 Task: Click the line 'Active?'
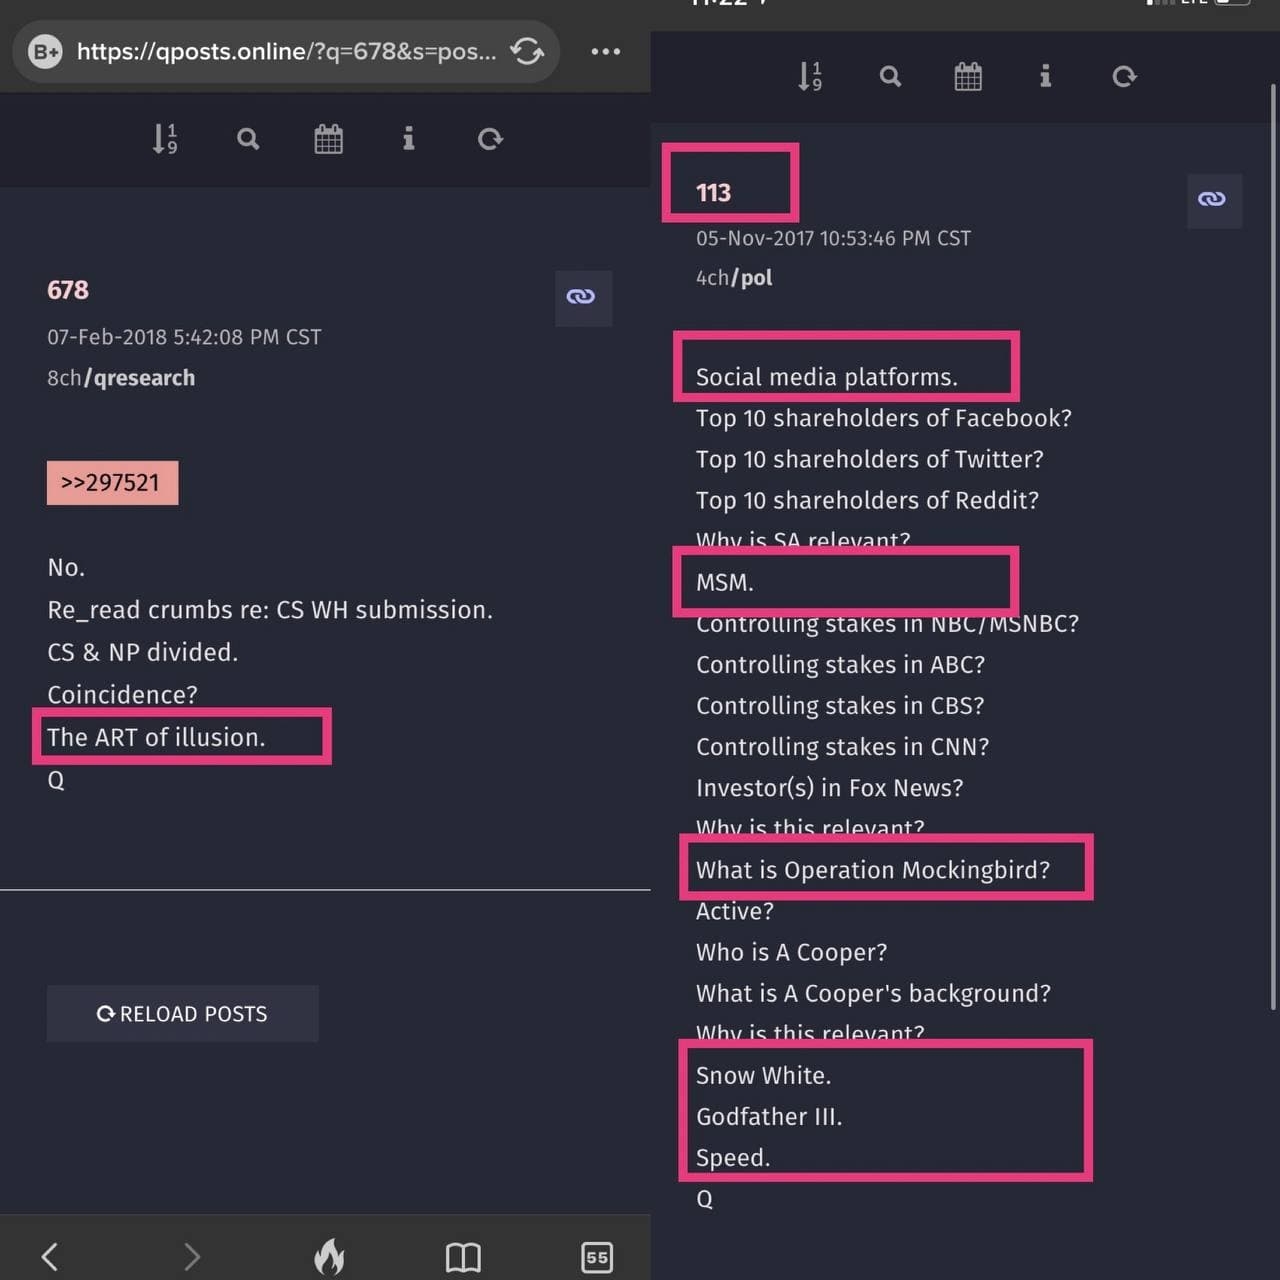pyautogui.click(x=735, y=911)
